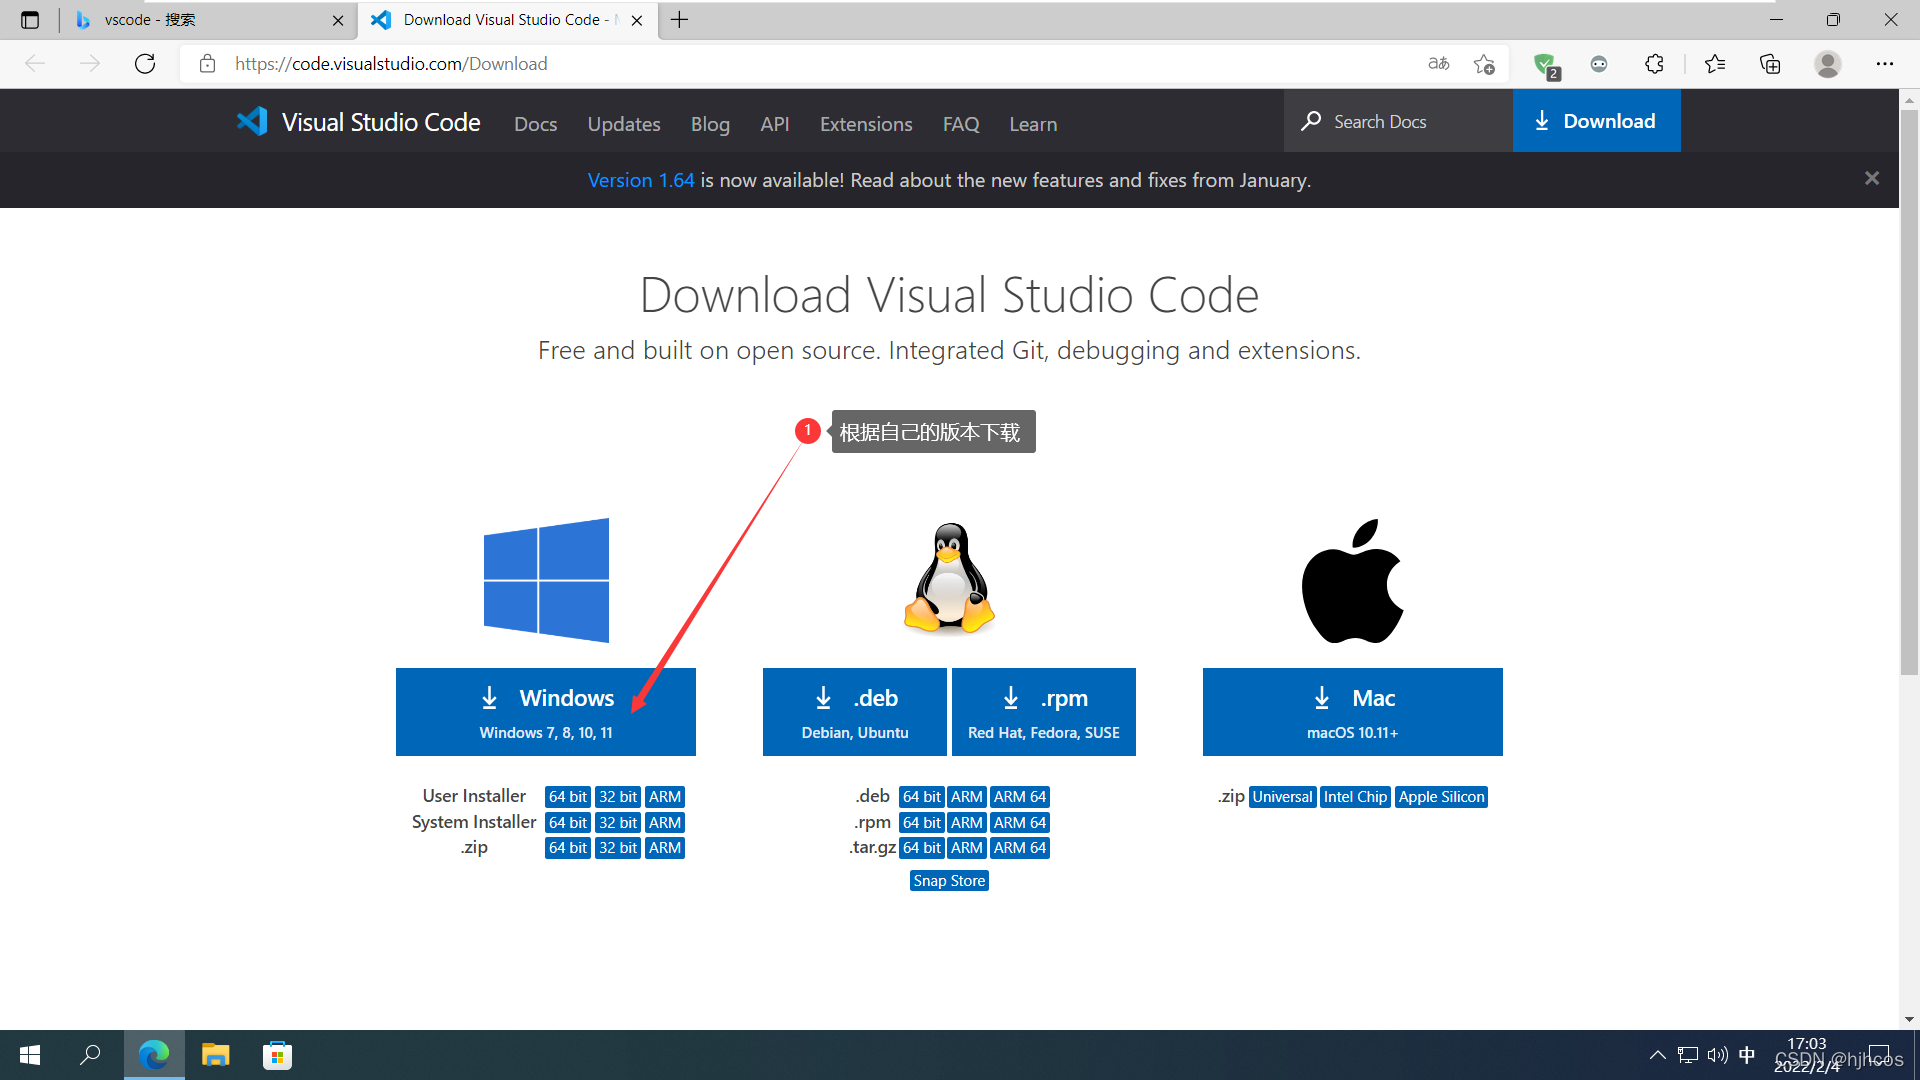1920x1080 pixels.
Task: Click the extensions icon in browser toolbar
Action: click(1656, 63)
